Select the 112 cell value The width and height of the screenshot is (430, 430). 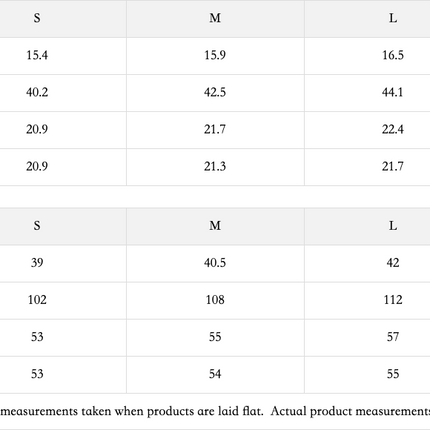[393, 300]
